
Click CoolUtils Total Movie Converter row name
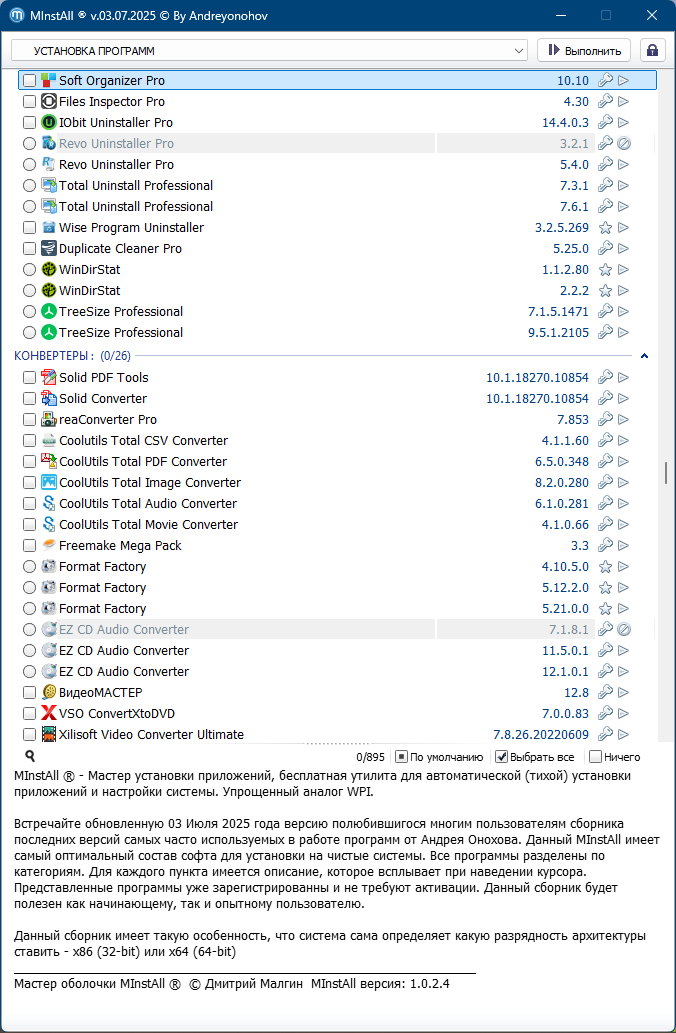148,525
